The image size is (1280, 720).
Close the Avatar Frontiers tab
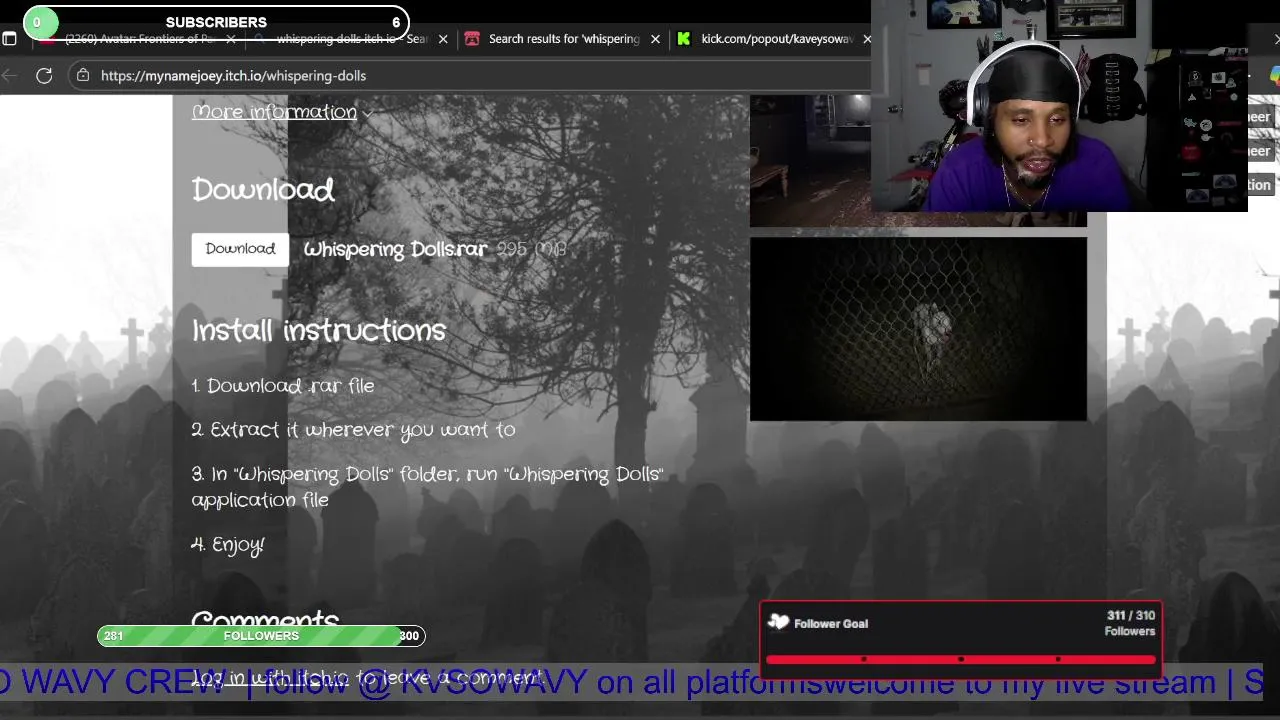231,39
